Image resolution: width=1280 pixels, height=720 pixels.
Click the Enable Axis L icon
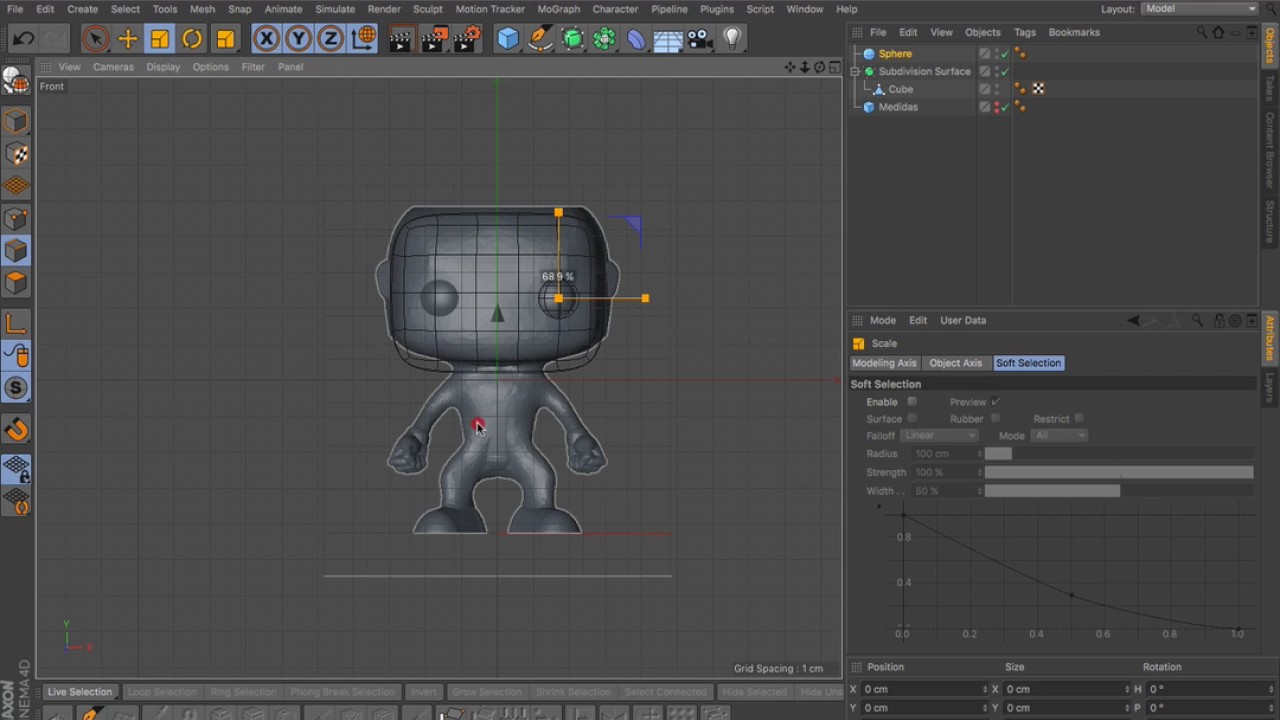(16, 323)
